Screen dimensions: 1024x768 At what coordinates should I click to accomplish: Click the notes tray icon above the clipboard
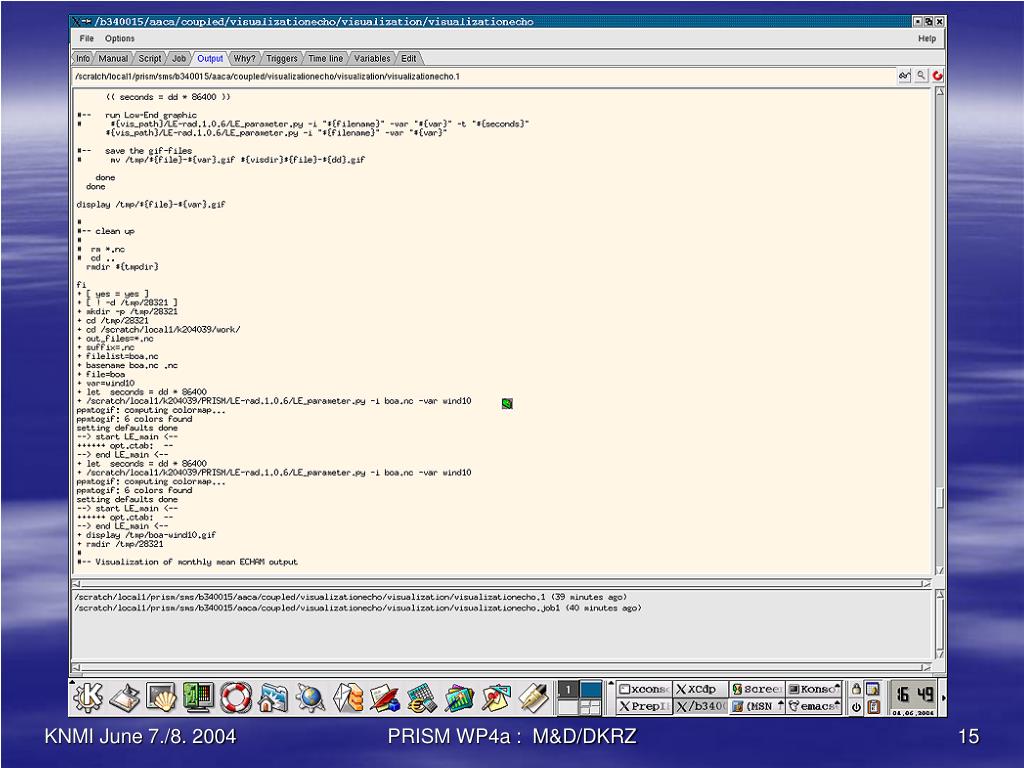coord(874,689)
